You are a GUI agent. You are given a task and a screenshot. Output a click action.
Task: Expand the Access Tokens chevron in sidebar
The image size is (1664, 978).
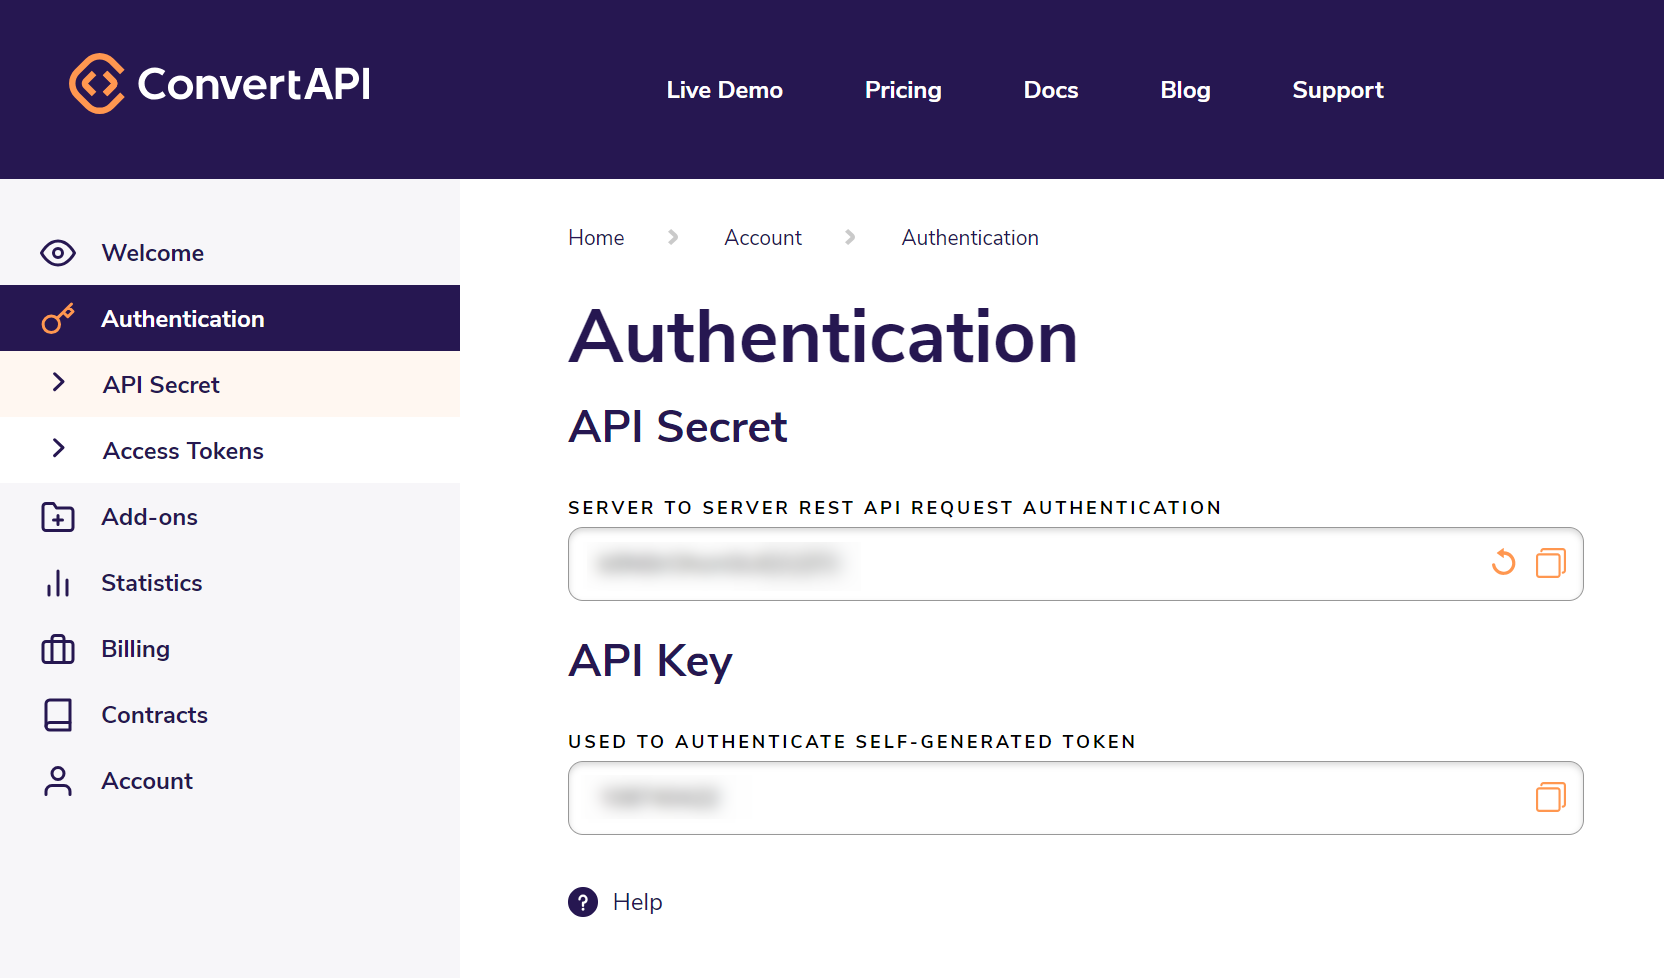coord(59,449)
